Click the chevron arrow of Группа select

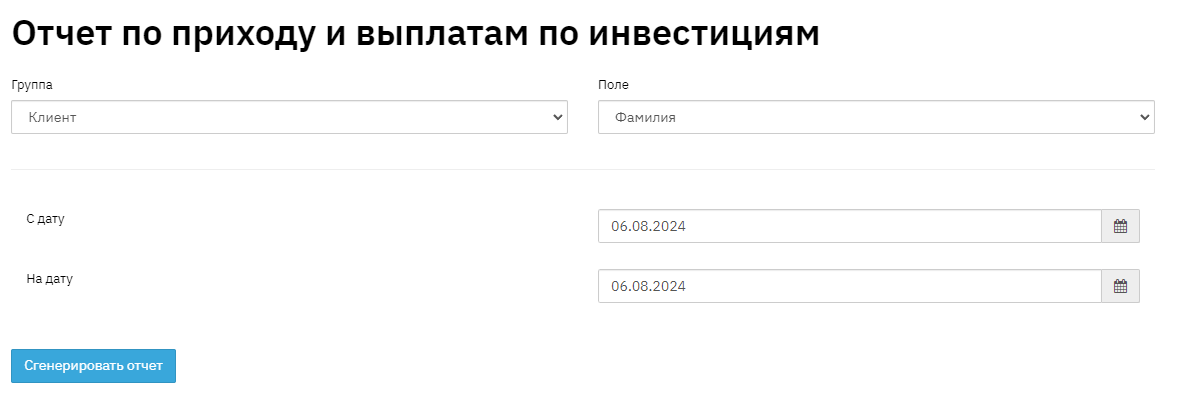558,117
